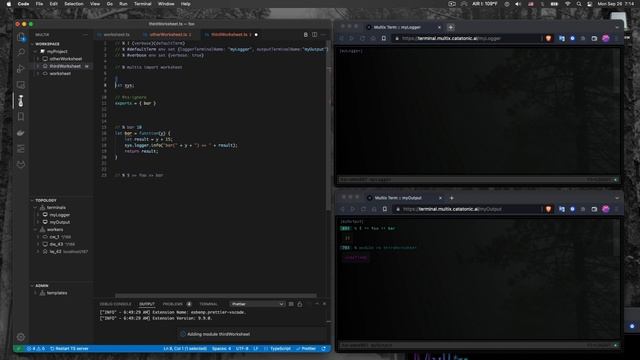Image resolution: width=640 pixels, height=360 pixels.
Task: Click the Wi-Fi icon in macOS menu bar
Action: [568, 4]
